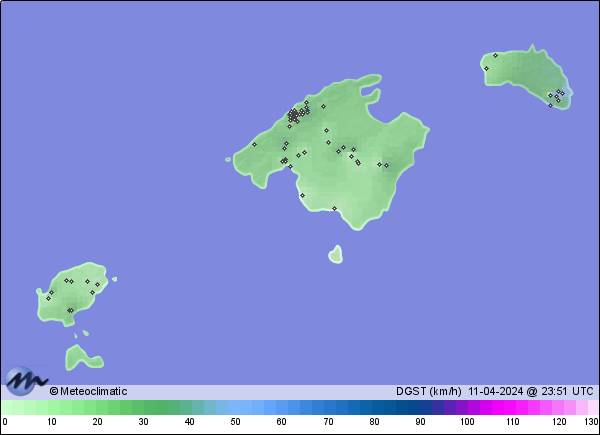Click the 23:51 UTC time text
This screenshot has width=600, height=435.
point(567,391)
